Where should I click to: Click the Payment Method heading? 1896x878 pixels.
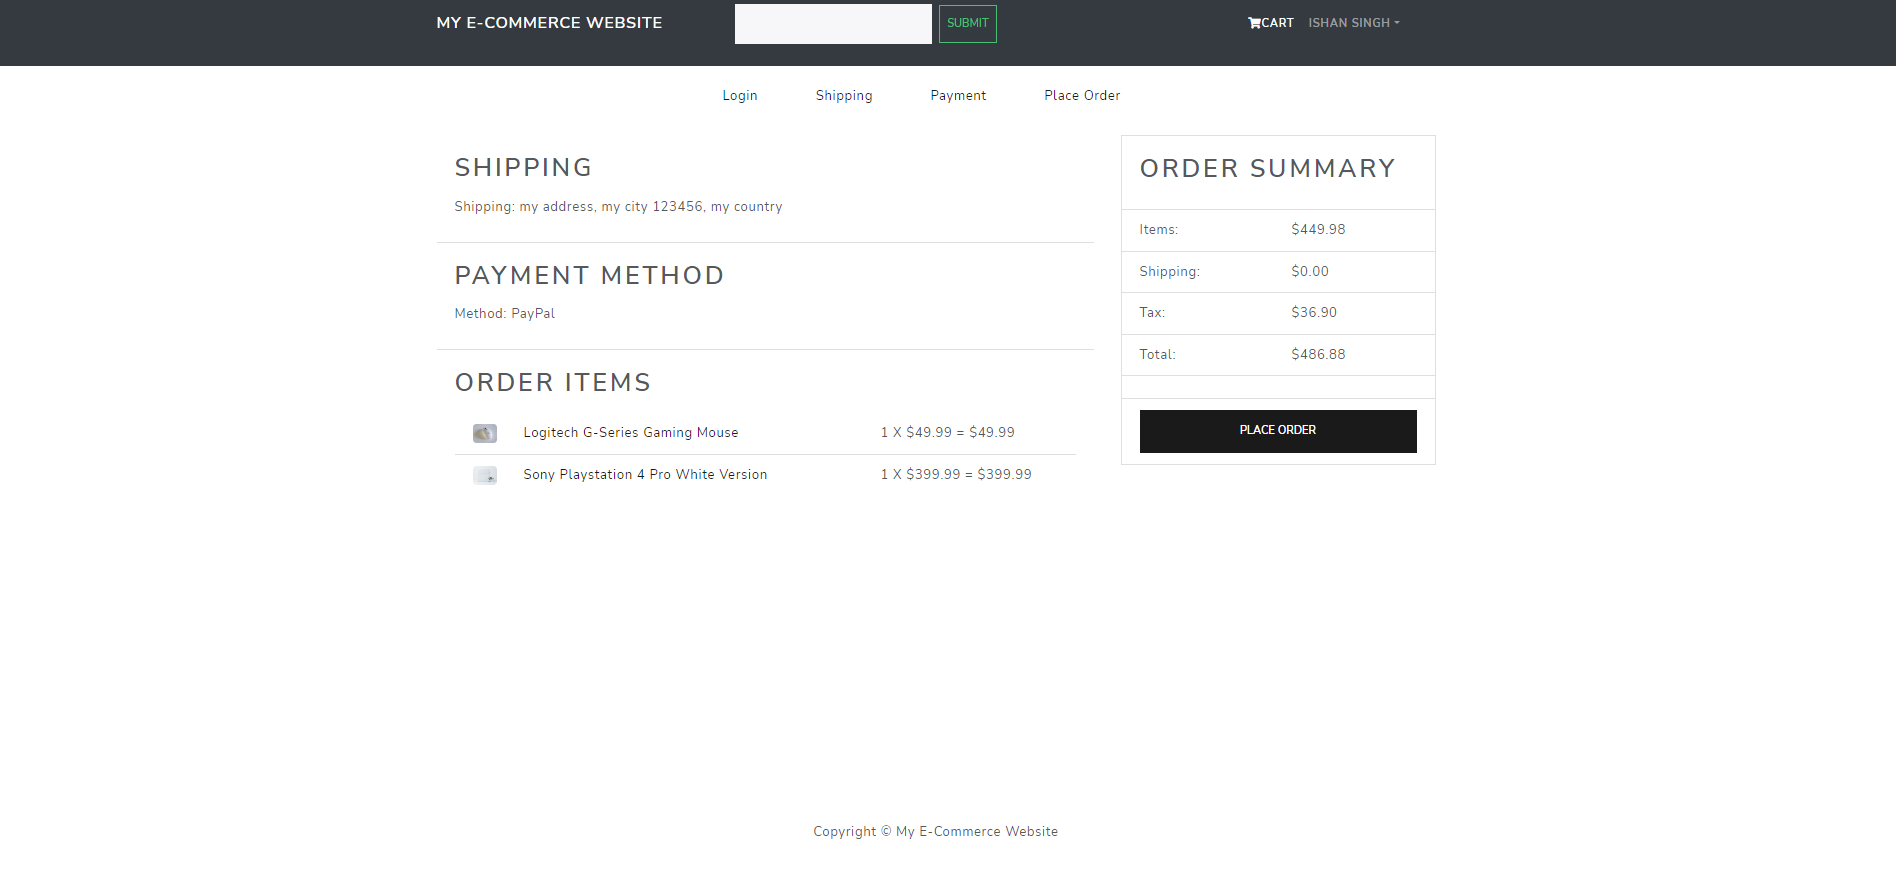pyautogui.click(x=589, y=276)
